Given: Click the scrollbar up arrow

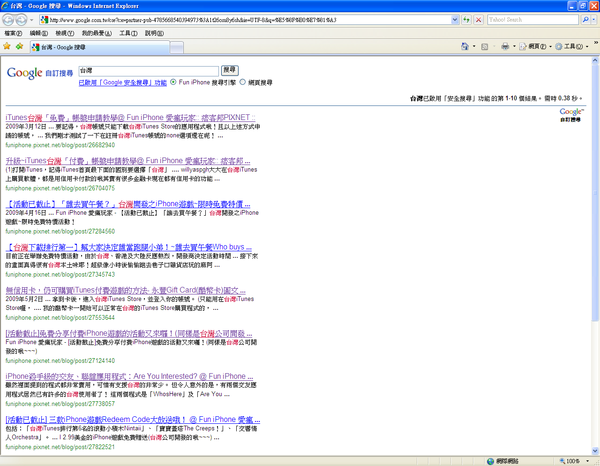Looking at the screenshot, I should tap(595, 60).
